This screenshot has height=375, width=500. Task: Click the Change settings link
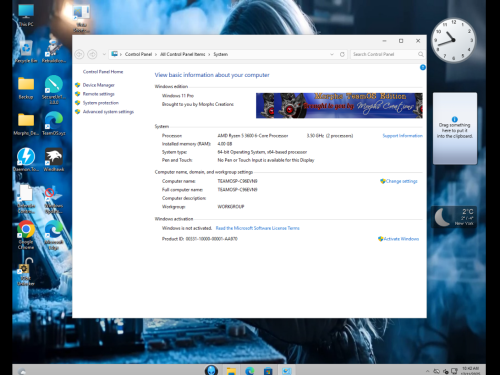pyautogui.click(x=401, y=181)
